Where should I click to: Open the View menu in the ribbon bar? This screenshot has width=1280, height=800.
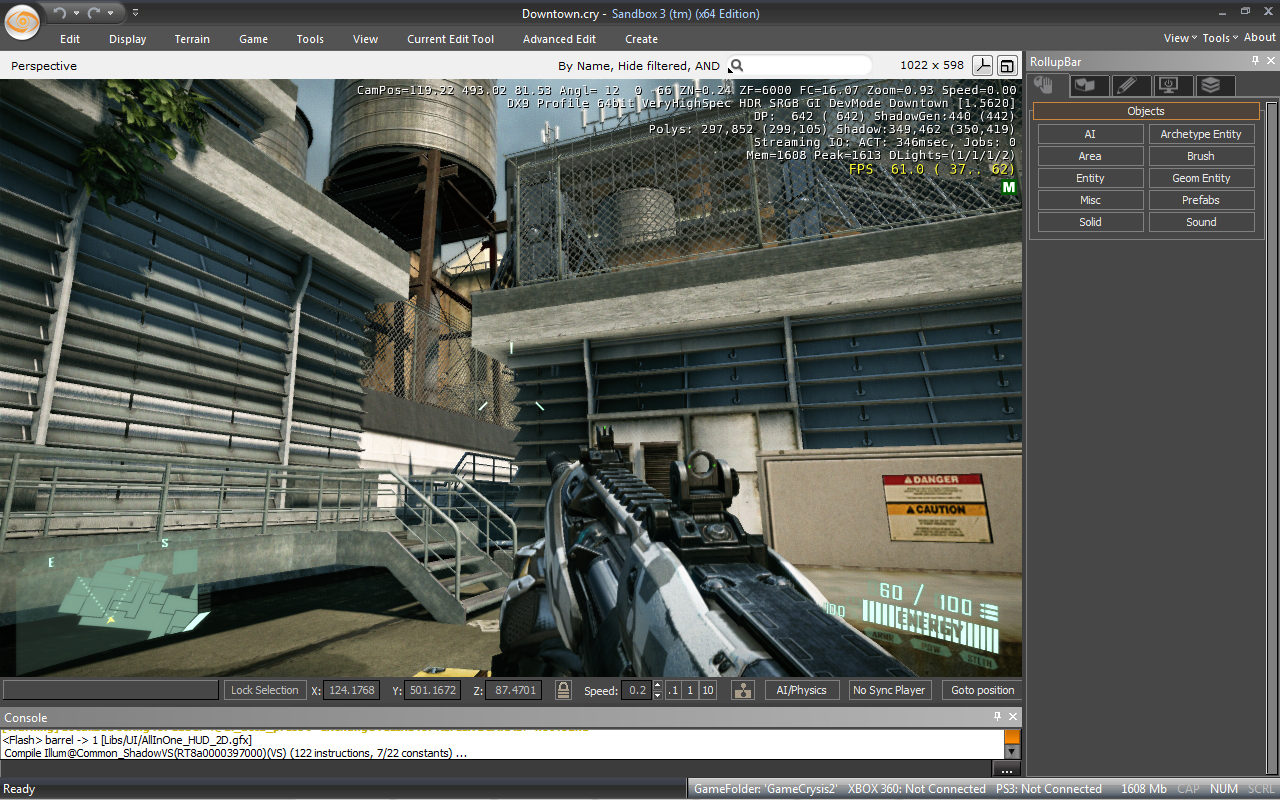pyautogui.click(x=366, y=39)
